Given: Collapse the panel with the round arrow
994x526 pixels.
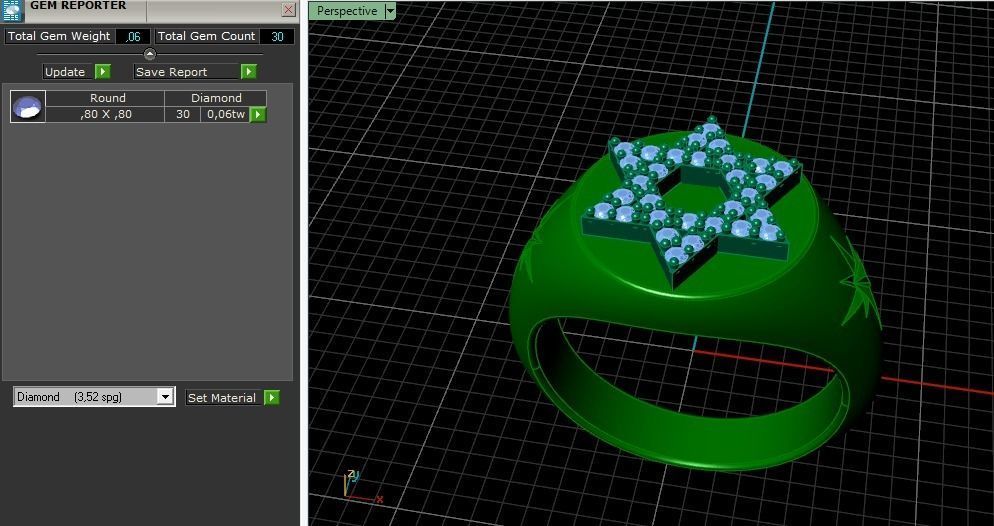Looking at the screenshot, I should click(150, 54).
